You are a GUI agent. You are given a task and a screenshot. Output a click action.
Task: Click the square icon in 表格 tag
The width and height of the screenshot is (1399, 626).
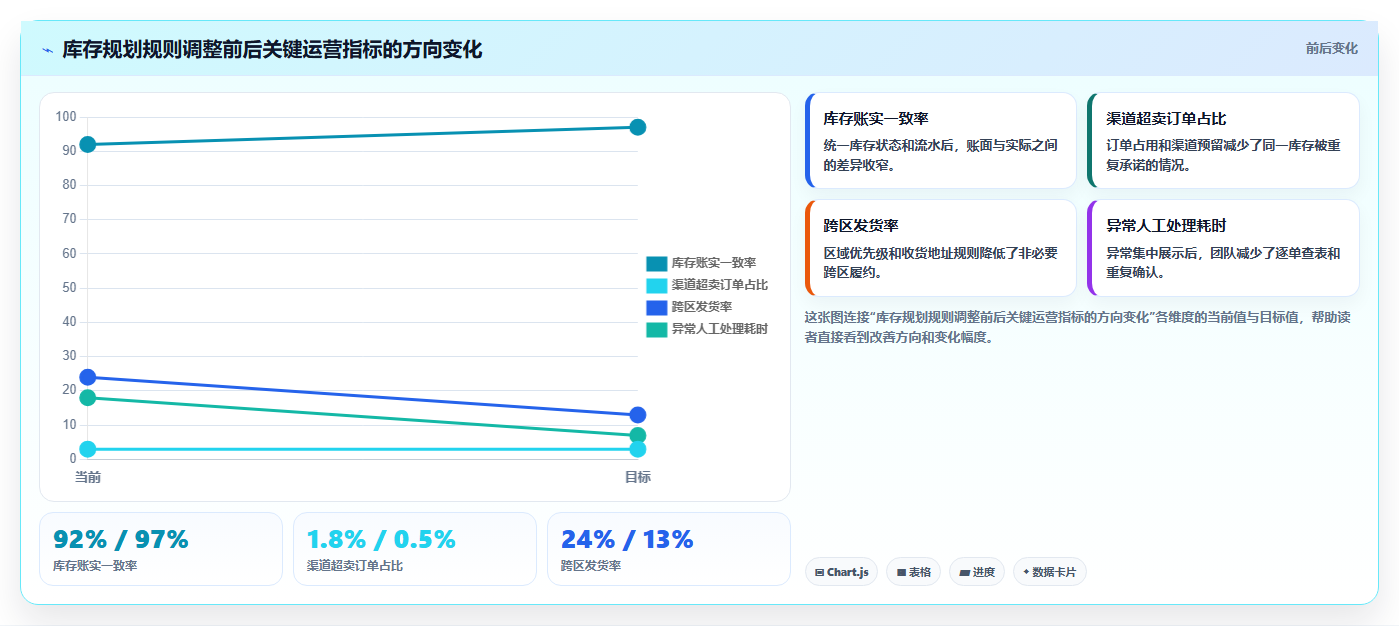[901, 573]
